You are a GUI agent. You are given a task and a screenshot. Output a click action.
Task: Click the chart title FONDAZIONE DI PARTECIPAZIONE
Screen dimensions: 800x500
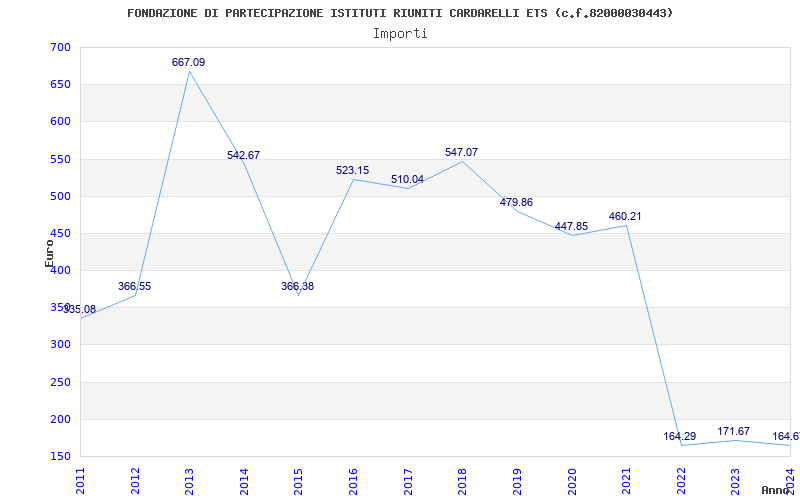(400, 13)
